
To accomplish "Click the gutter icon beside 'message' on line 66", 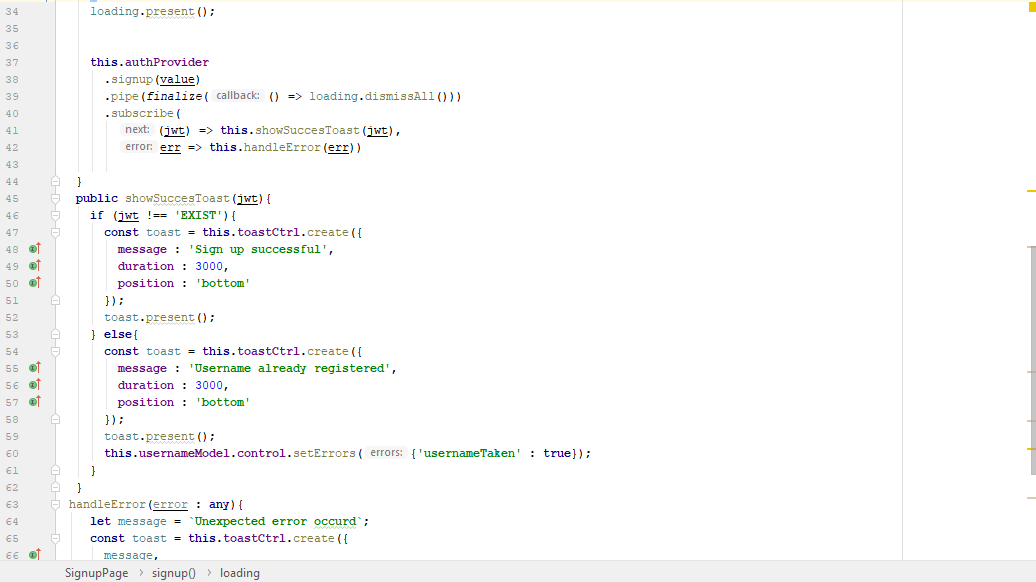I will point(34,555).
